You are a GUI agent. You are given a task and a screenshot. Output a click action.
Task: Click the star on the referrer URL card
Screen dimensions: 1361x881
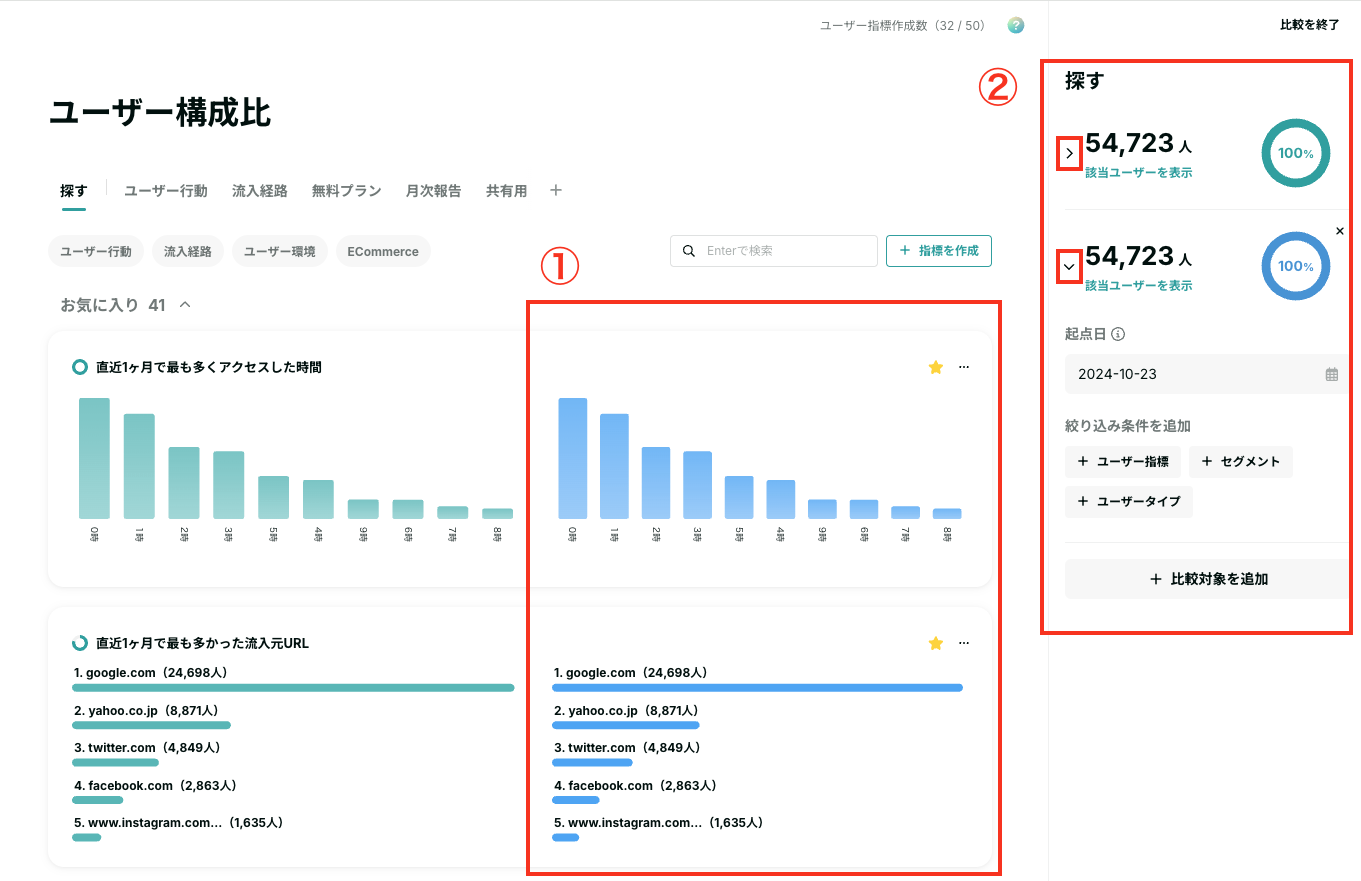pos(936,643)
